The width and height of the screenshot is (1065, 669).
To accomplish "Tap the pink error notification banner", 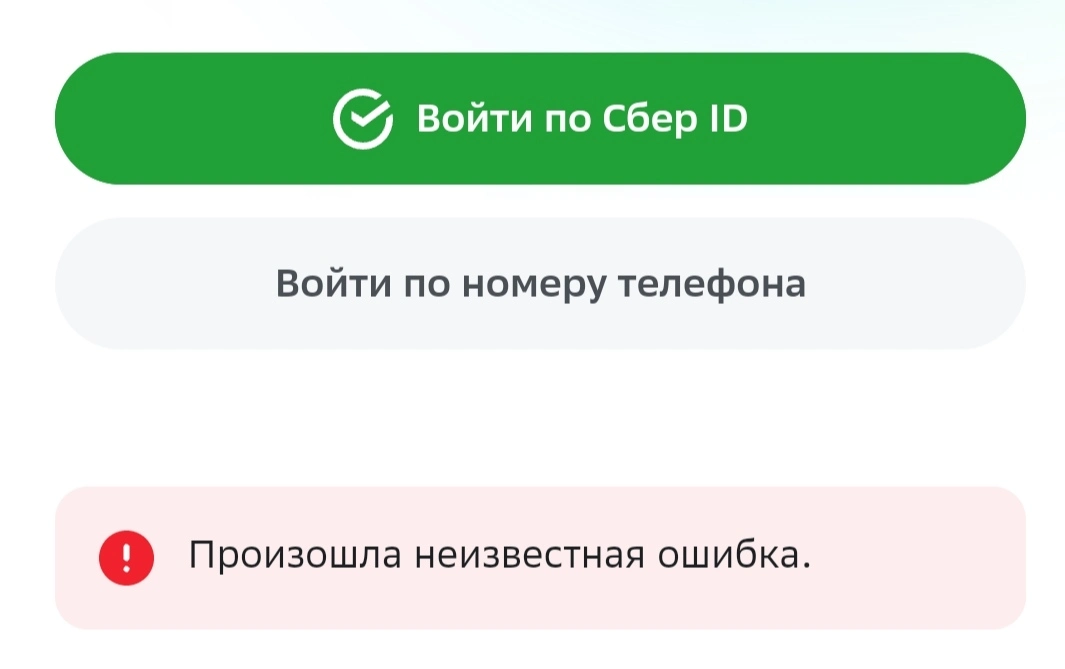I will pos(540,558).
